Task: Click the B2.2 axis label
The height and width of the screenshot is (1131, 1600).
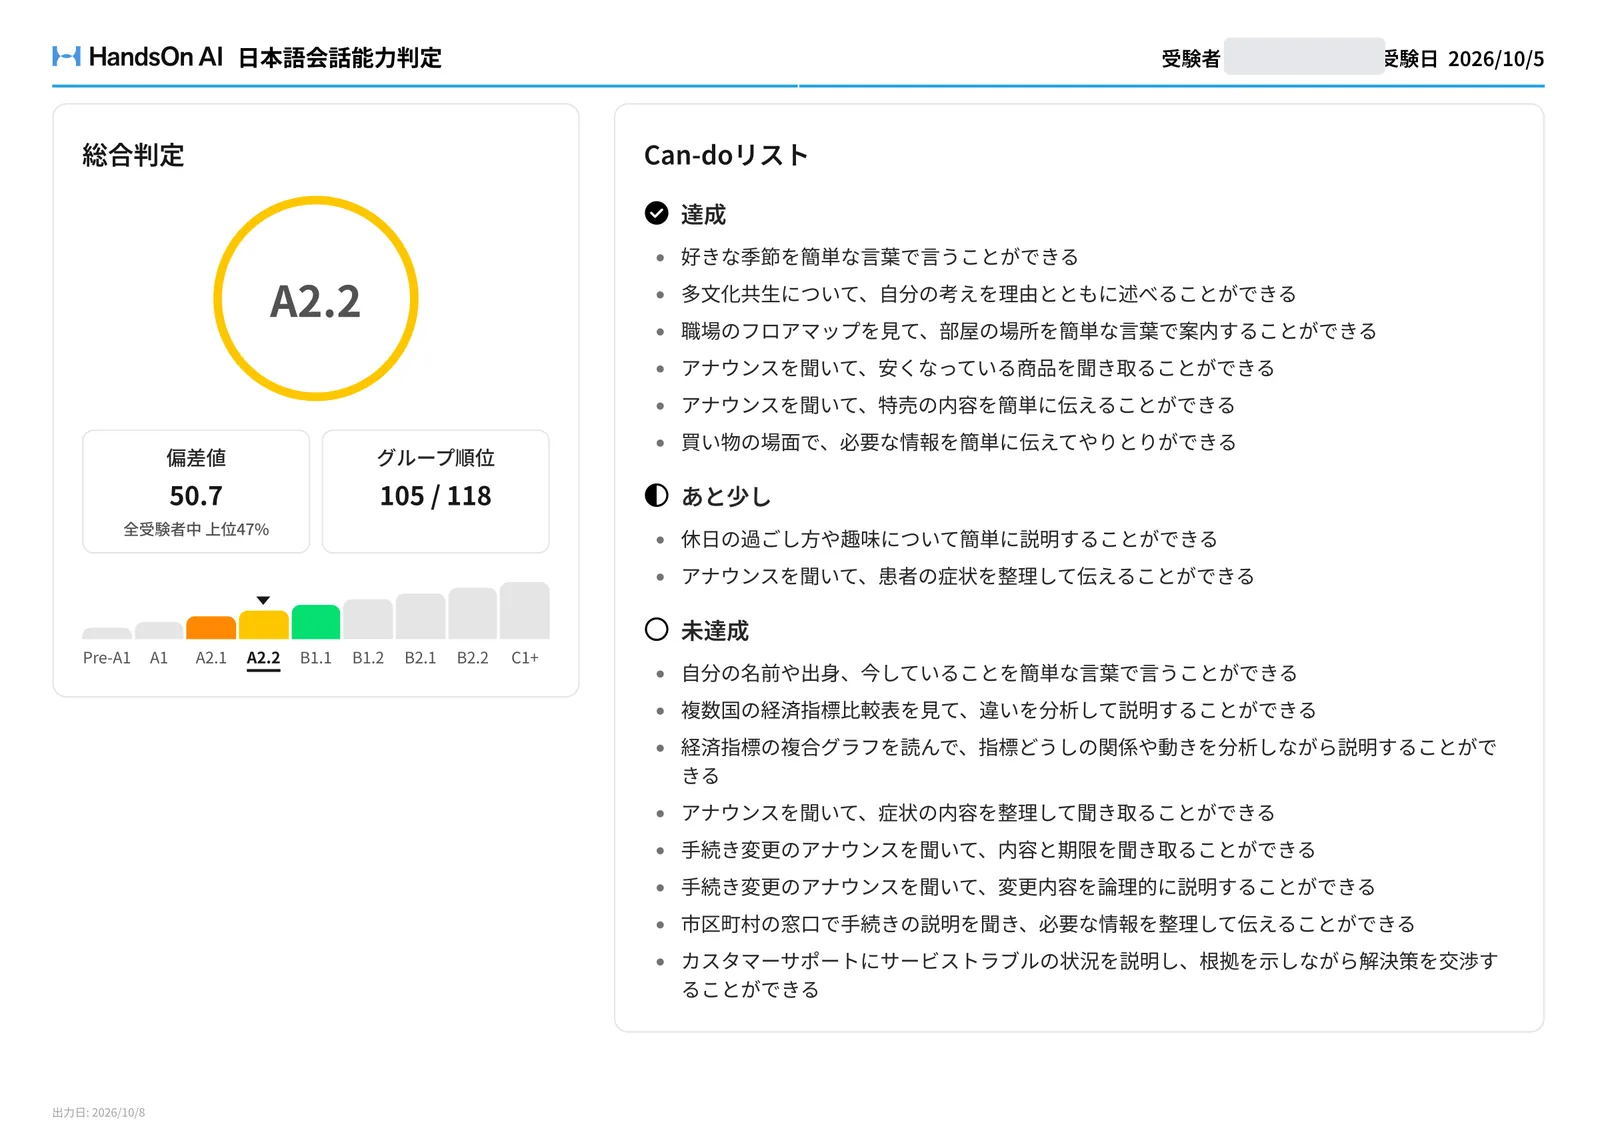Action: coord(473,658)
